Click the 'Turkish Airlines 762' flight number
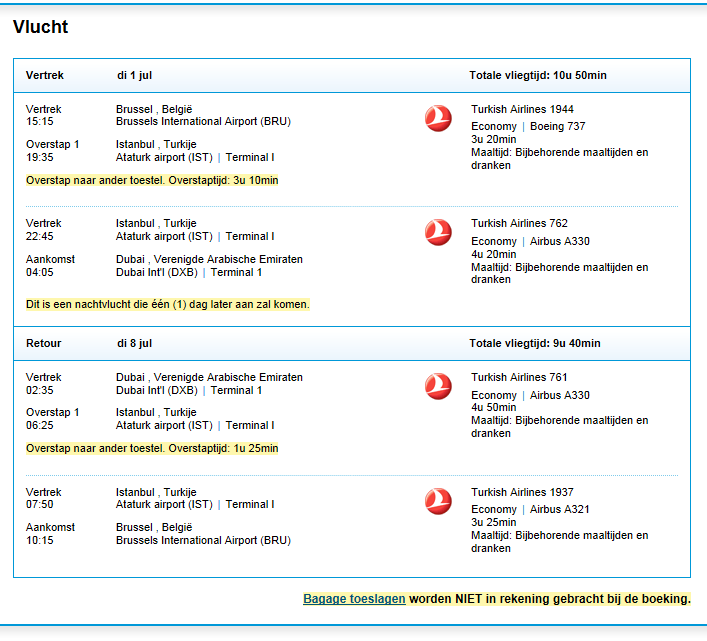 [519, 223]
